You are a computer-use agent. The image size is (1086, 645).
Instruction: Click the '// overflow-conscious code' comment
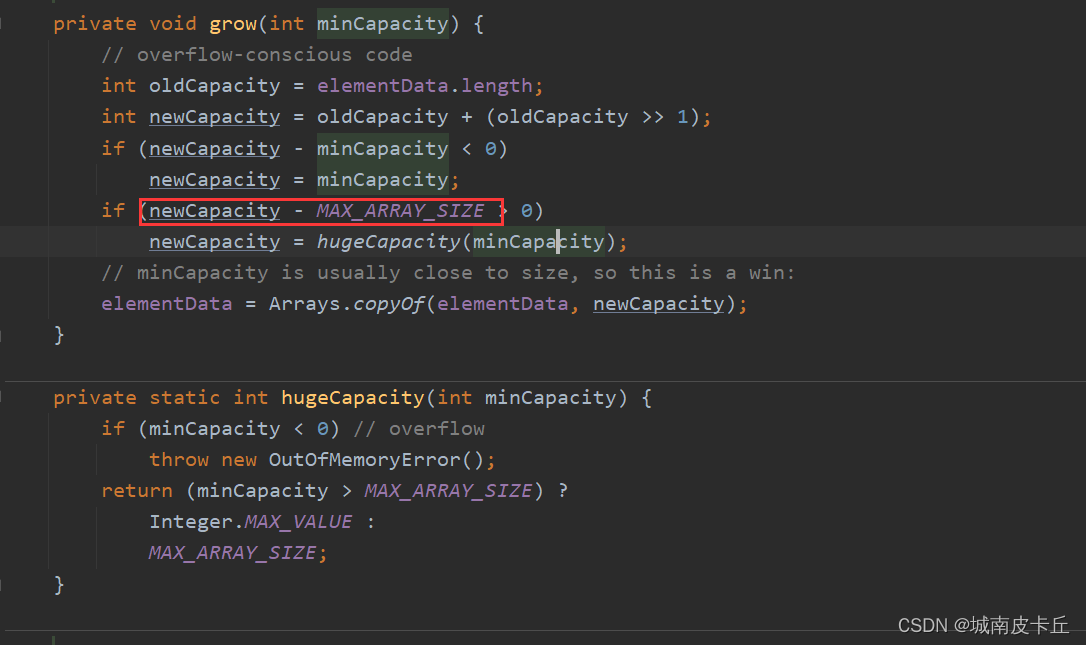pyautogui.click(x=257, y=55)
